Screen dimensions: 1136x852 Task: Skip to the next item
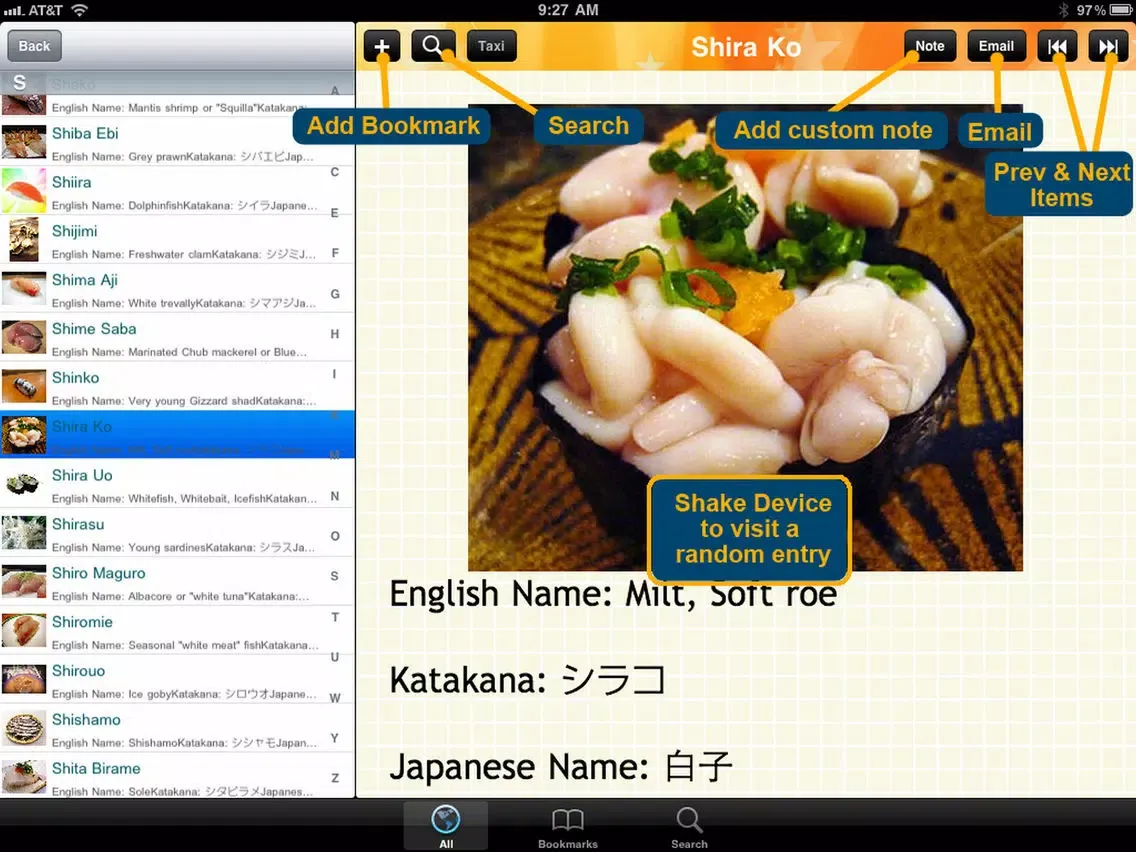click(1108, 46)
